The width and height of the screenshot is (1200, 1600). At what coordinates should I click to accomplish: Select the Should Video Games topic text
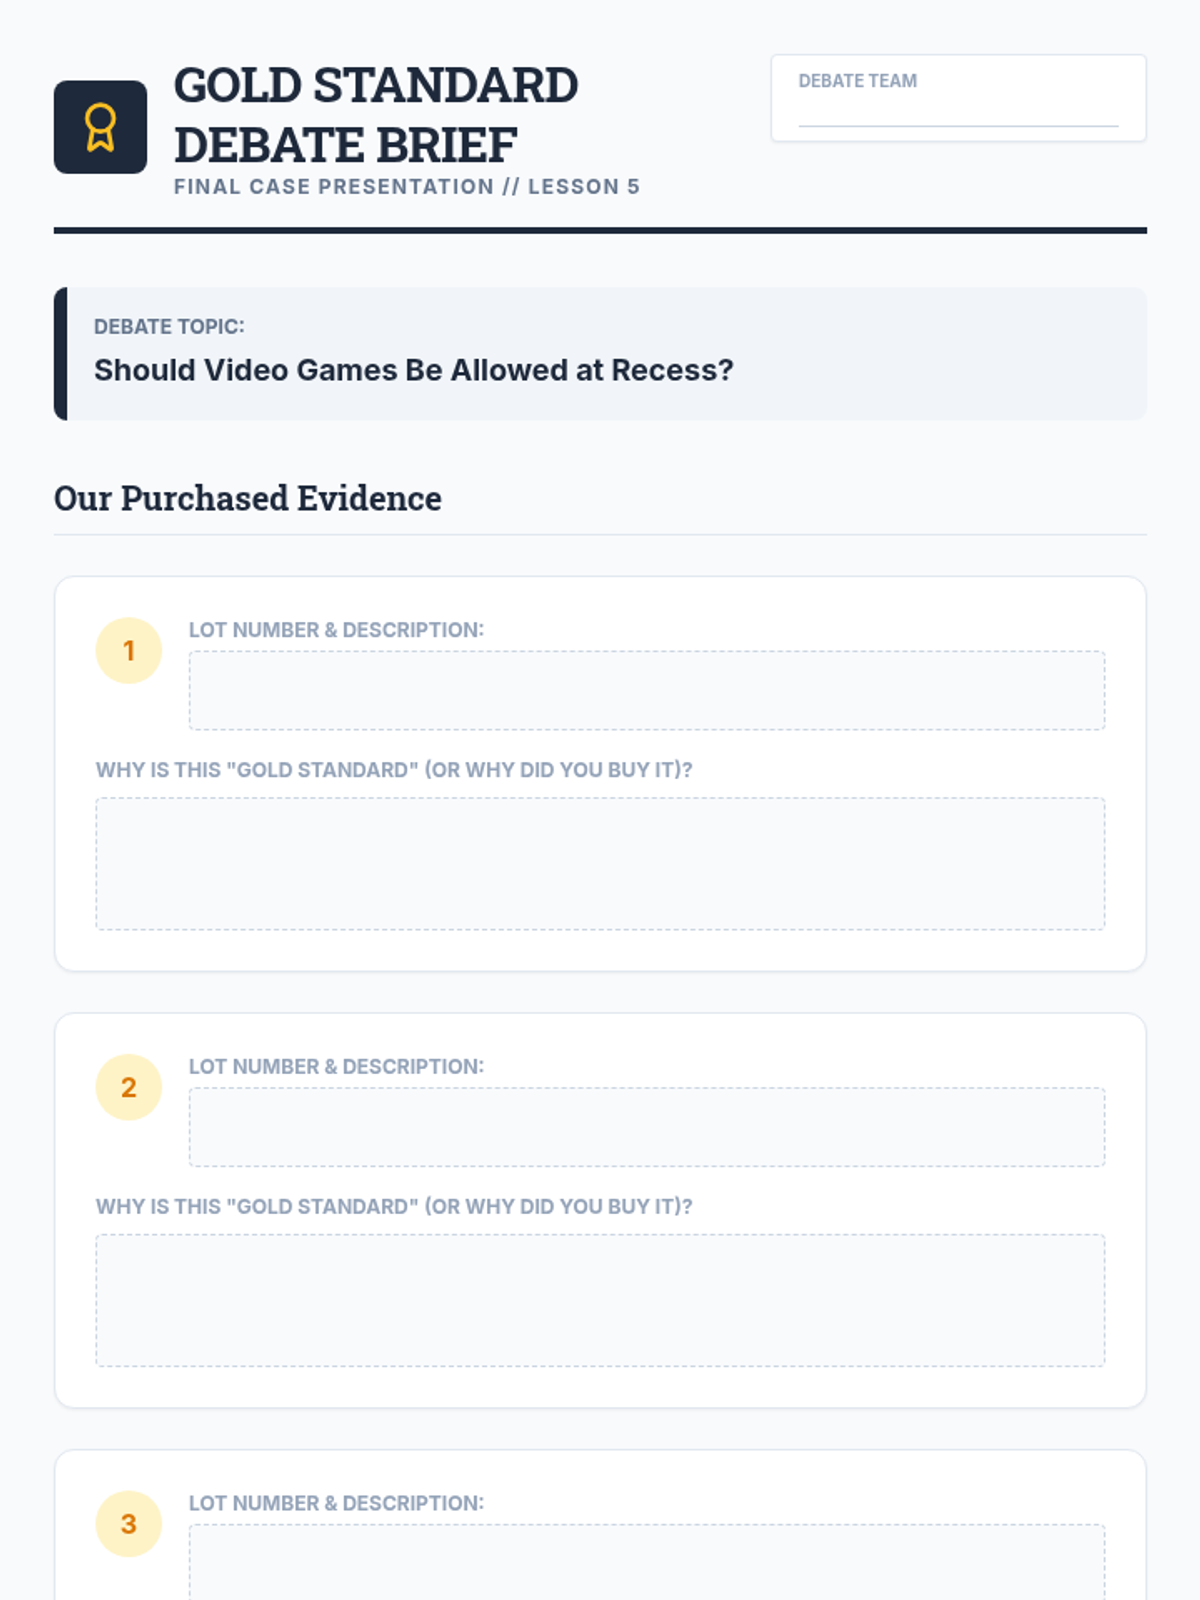[414, 370]
